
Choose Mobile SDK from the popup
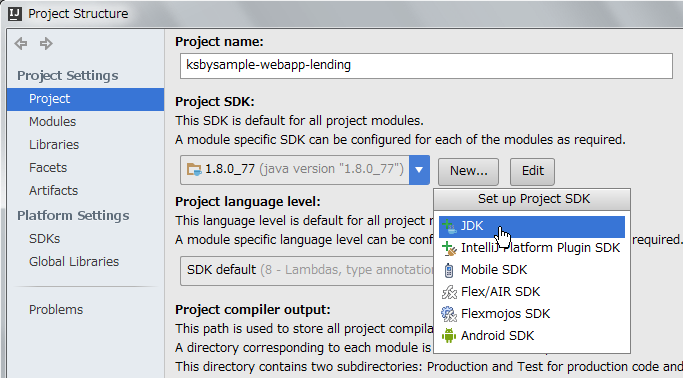click(532, 270)
